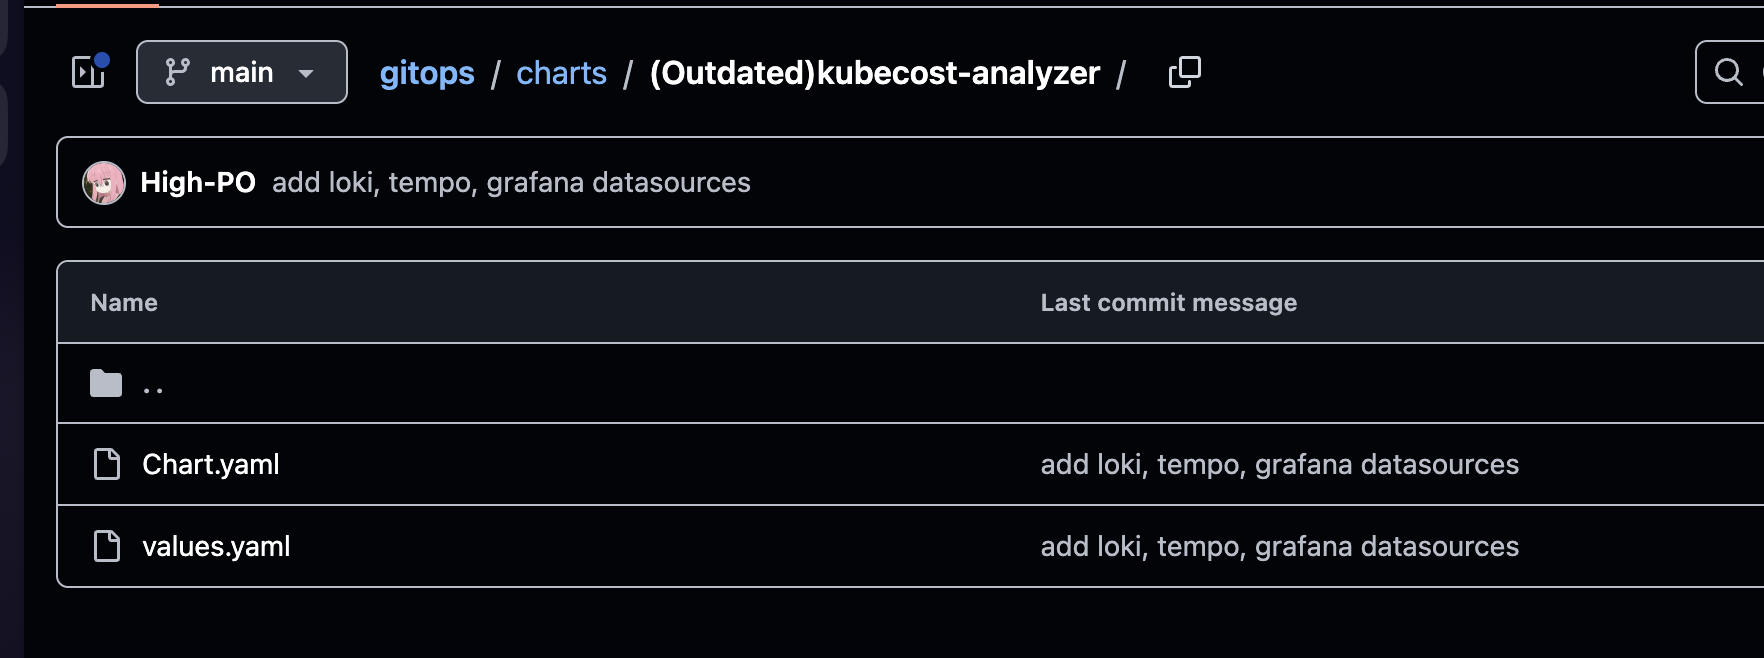Image resolution: width=1764 pixels, height=658 pixels.
Task: Go up to parent directory row
Action: 910,383
